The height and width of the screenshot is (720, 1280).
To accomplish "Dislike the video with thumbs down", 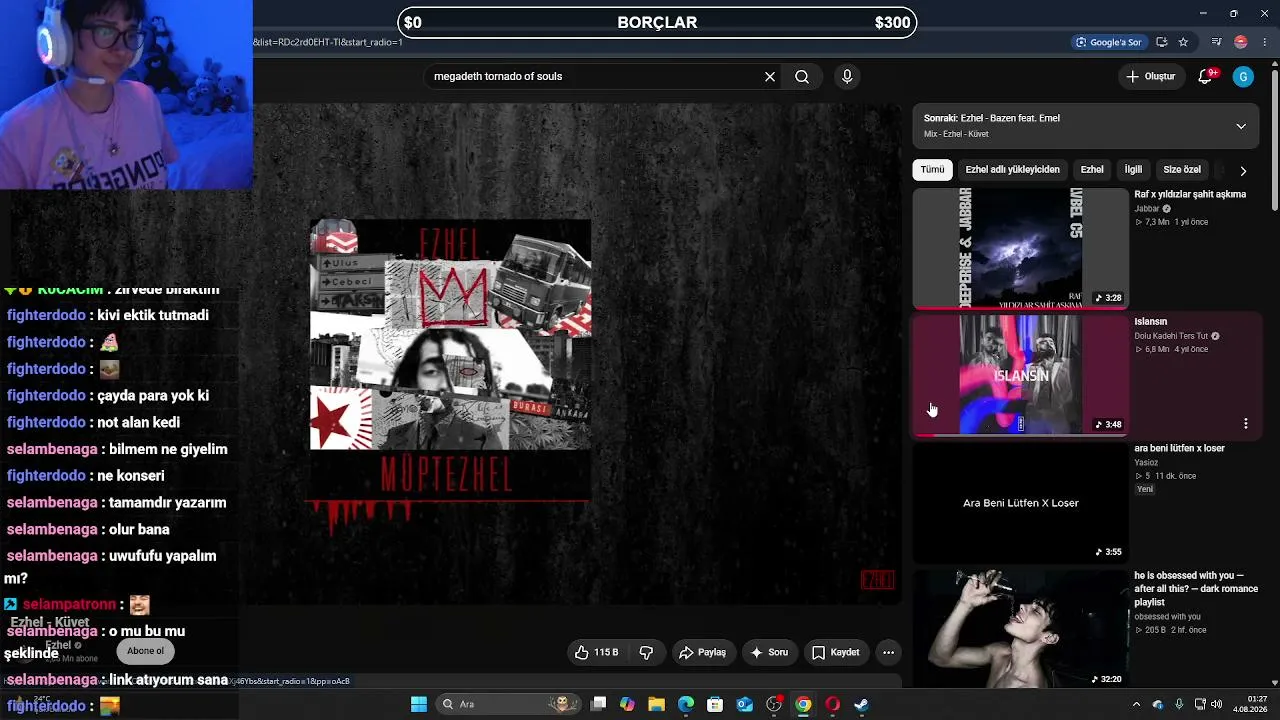I will (646, 652).
